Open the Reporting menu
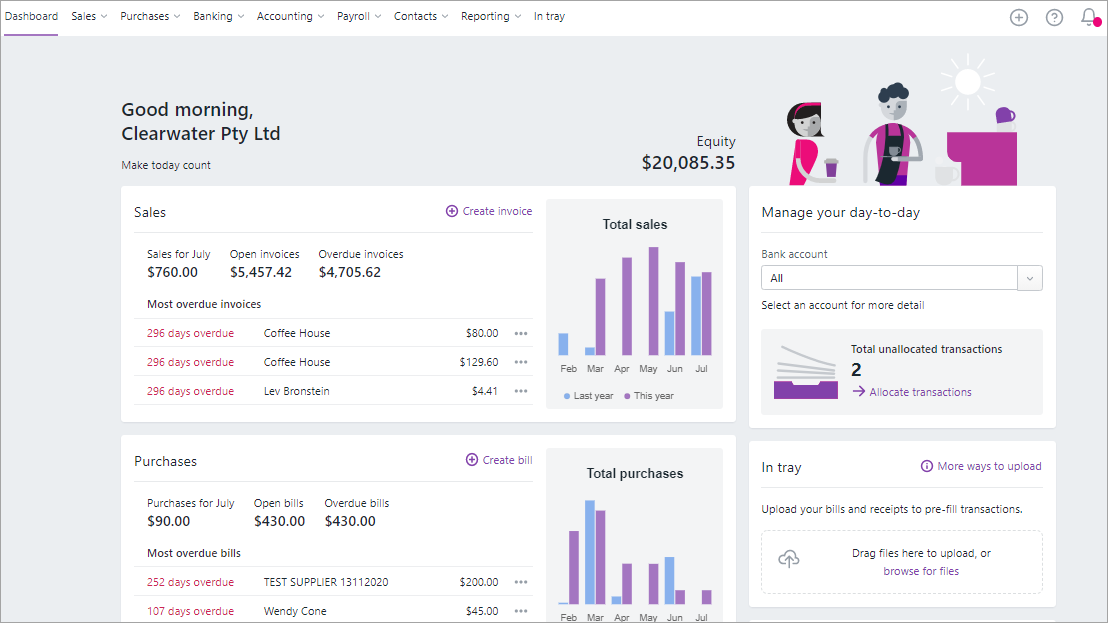1108x623 pixels. (x=490, y=16)
